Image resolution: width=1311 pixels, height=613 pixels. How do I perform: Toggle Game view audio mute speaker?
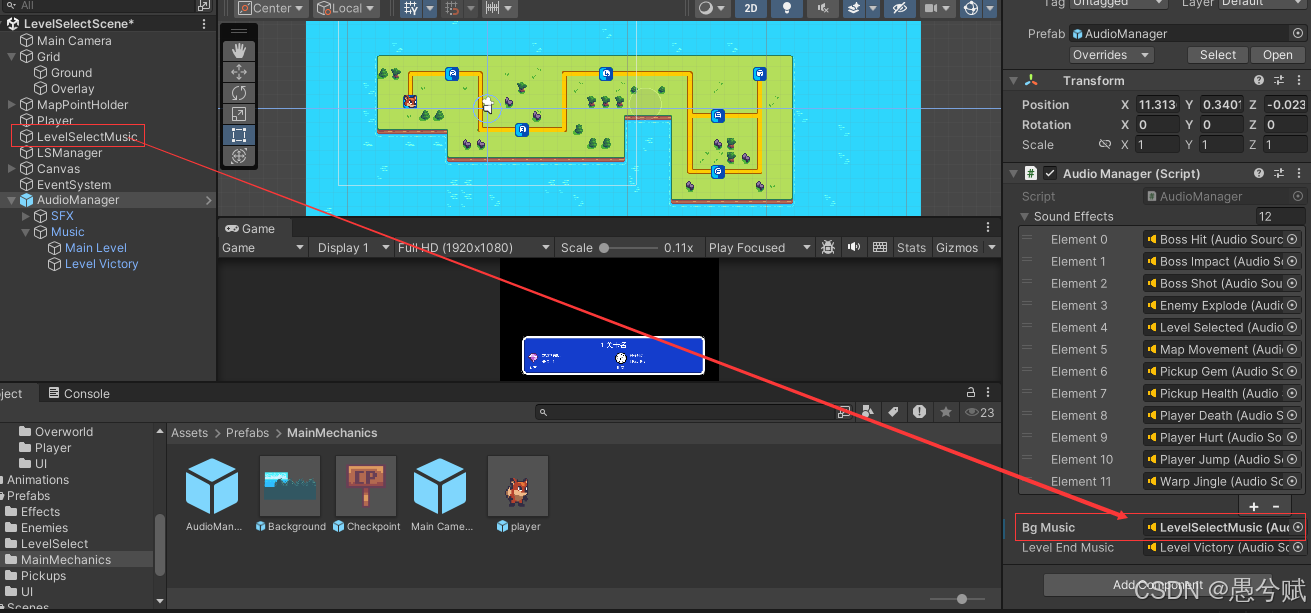pyautogui.click(x=854, y=247)
